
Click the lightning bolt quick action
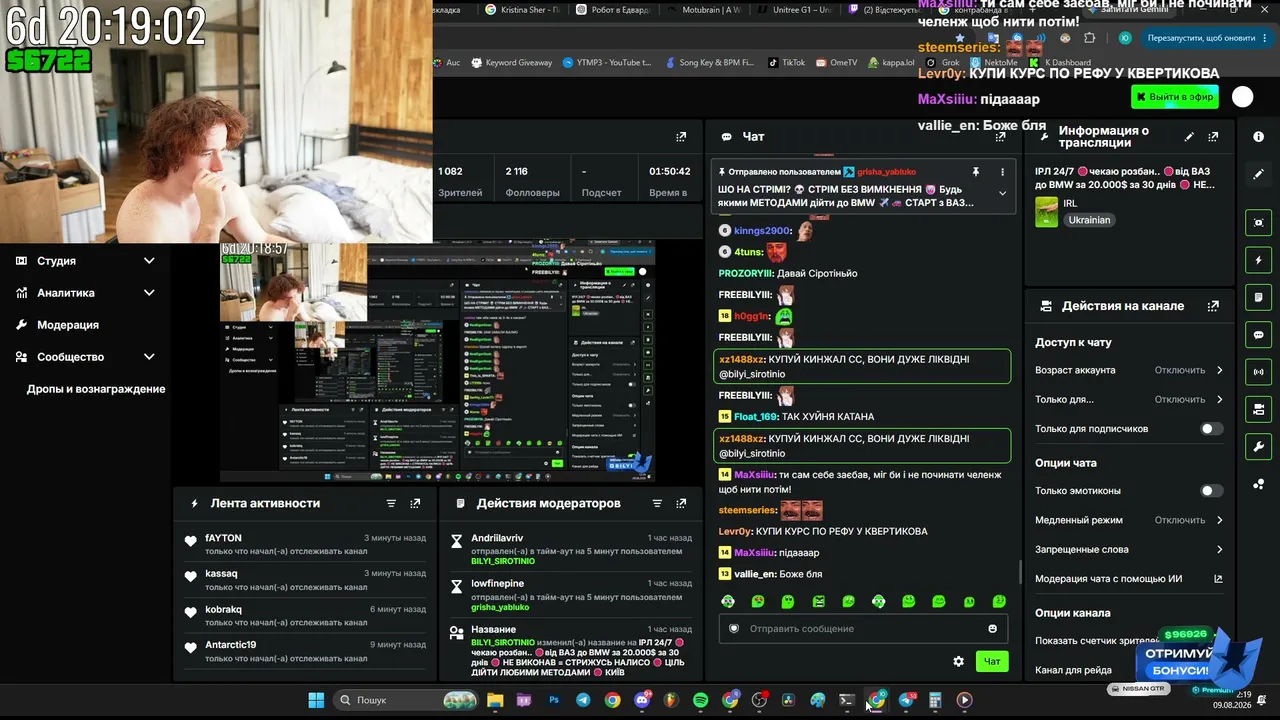(1258, 261)
